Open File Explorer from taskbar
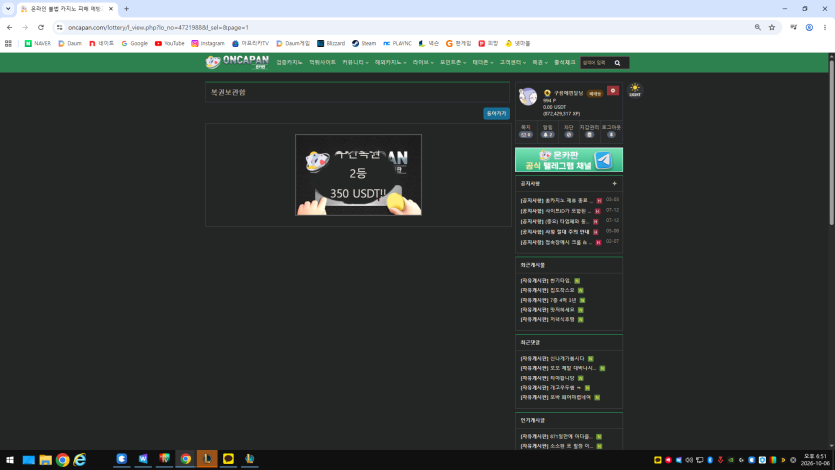The image size is (835, 470). coord(45,459)
